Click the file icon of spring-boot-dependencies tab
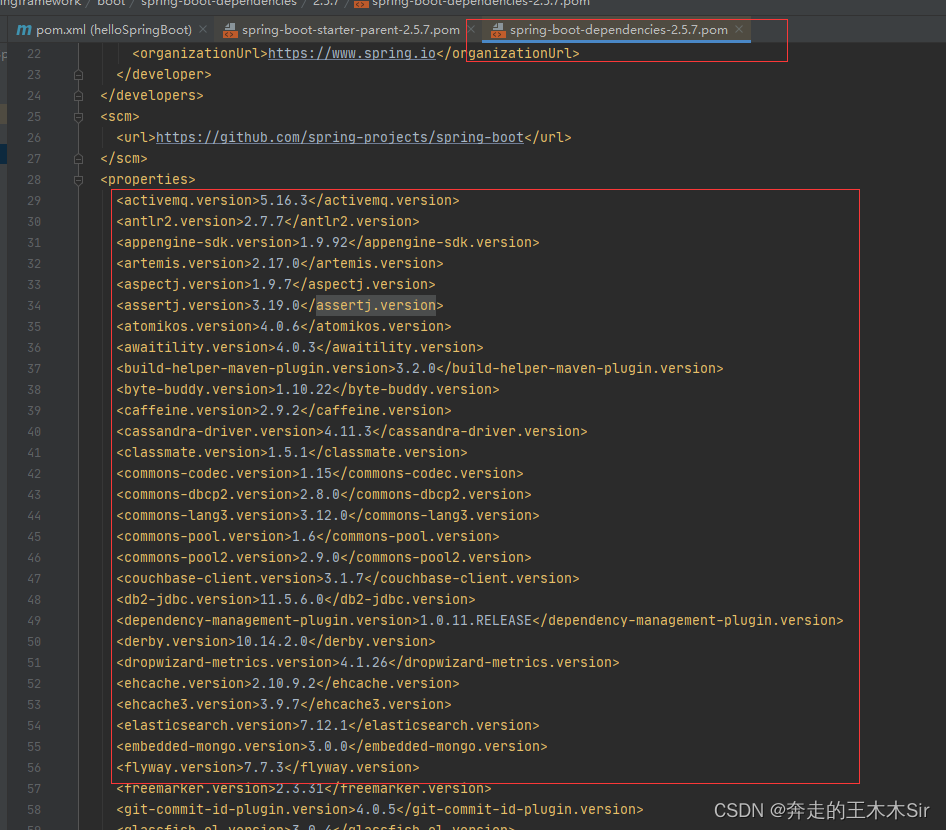The image size is (946, 830). pyautogui.click(x=498, y=30)
